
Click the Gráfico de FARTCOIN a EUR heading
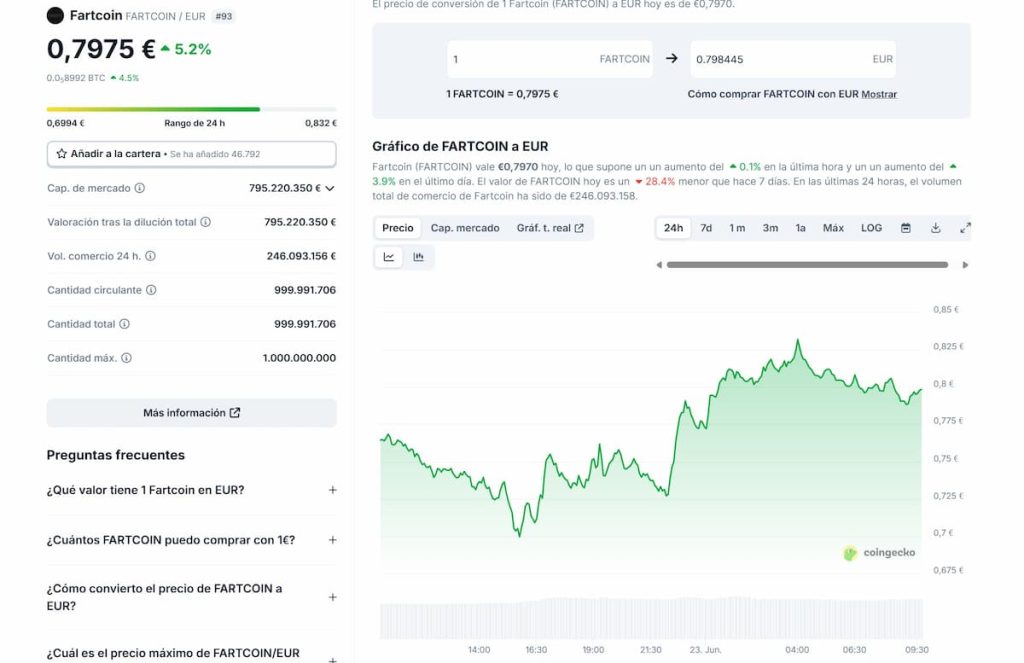tap(460, 146)
